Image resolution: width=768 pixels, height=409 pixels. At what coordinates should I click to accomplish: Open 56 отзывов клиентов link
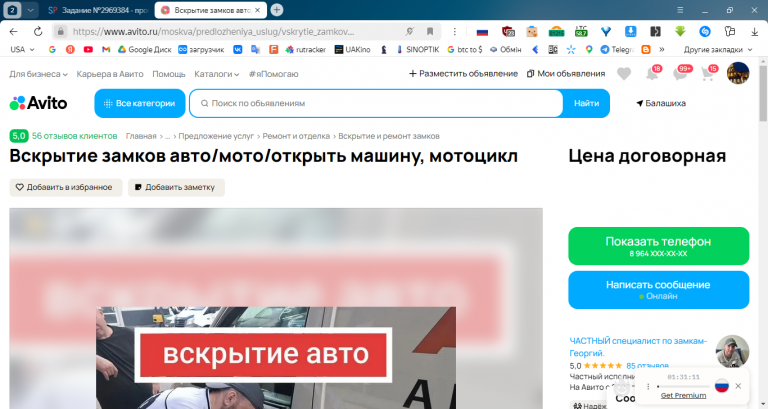coord(74,136)
